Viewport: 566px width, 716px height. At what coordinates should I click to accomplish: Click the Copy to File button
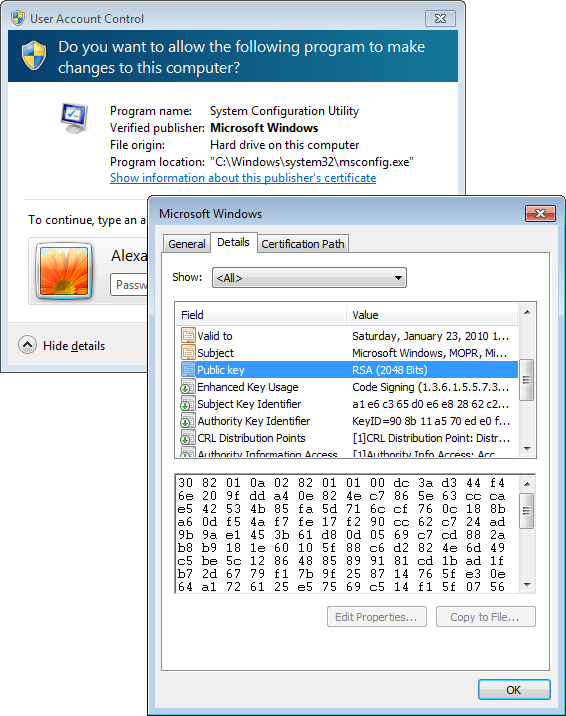pyautogui.click(x=485, y=617)
